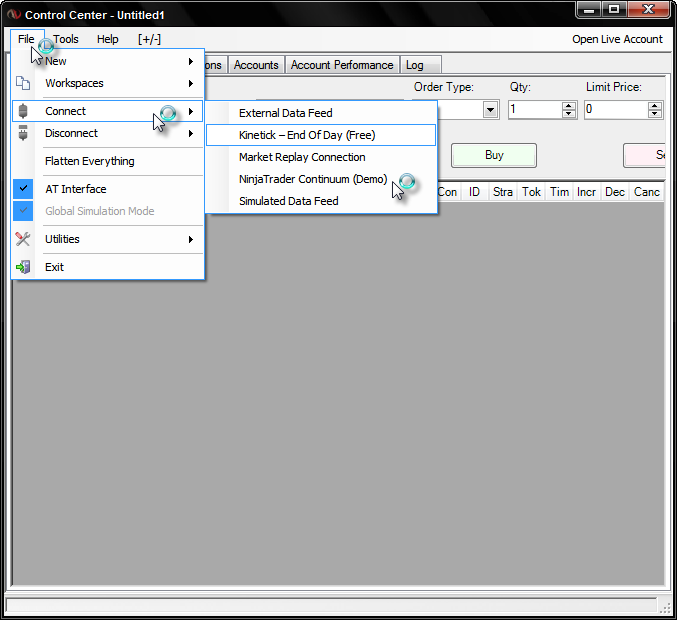Image resolution: width=677 pixels, height=620 pixels.
Task: Choose Workspaces in the File menu
Action: click(x=108, y=83)
